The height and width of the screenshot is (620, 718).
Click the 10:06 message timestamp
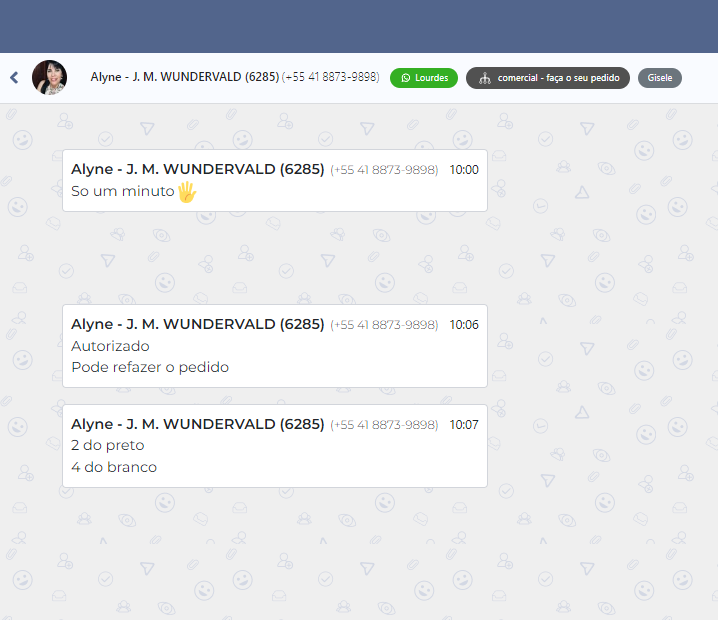[x=464, y=325]
